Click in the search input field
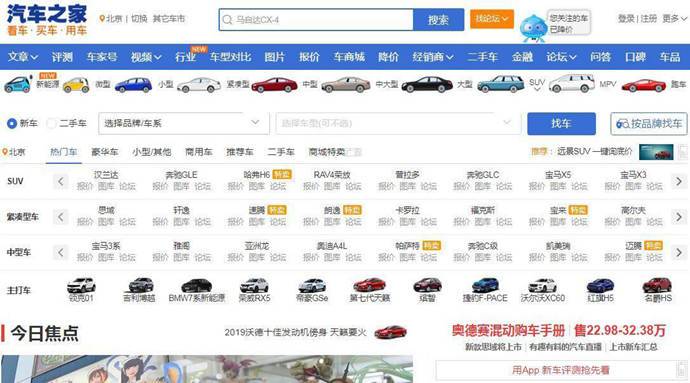This screenshot has height=383, width=690. [316, 20]
